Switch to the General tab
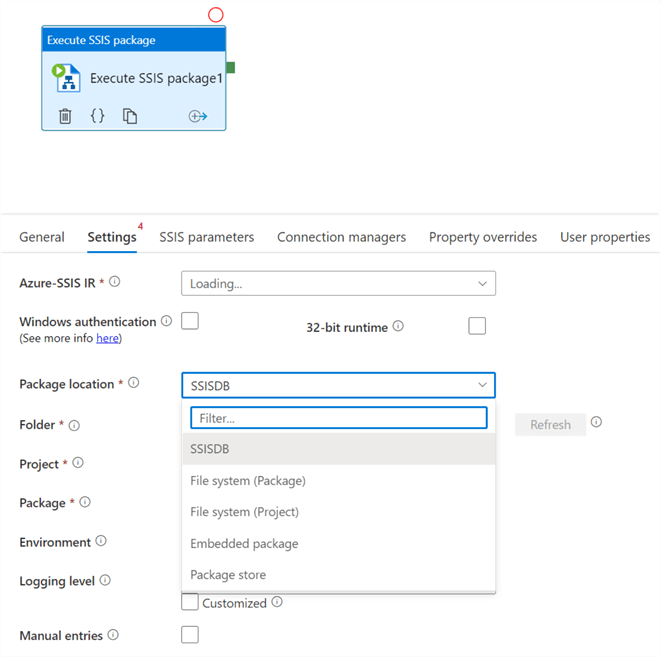 point(42,237)
